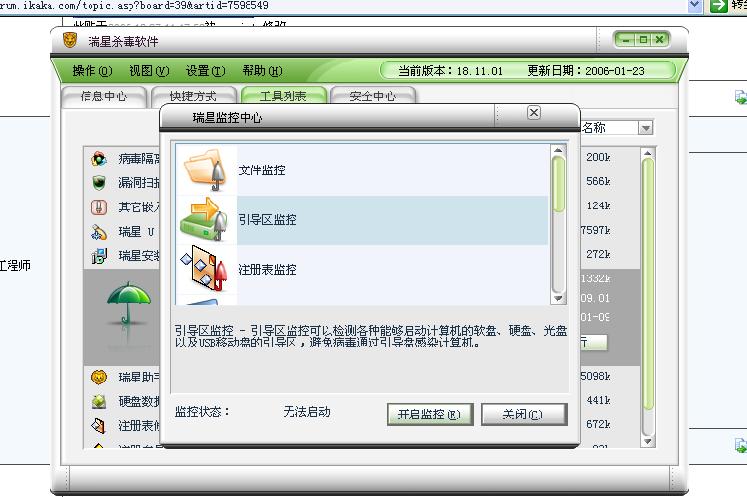Click the green umbrella icon
The width and height of the screenshot is (747, 497).
click(129, 305)
